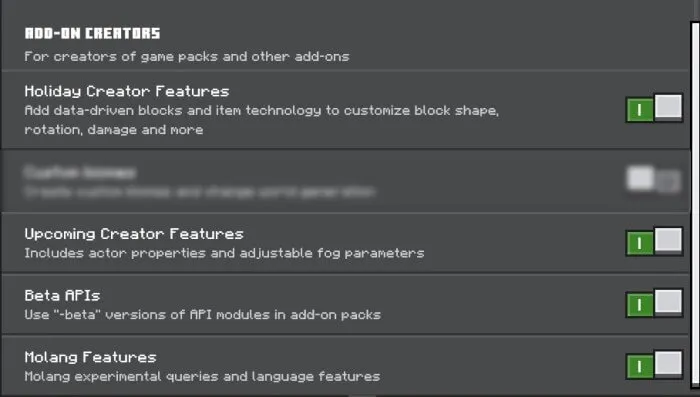
Task: Click the ADD-ON CREATORS section header
Action: (x=92, y=33)
